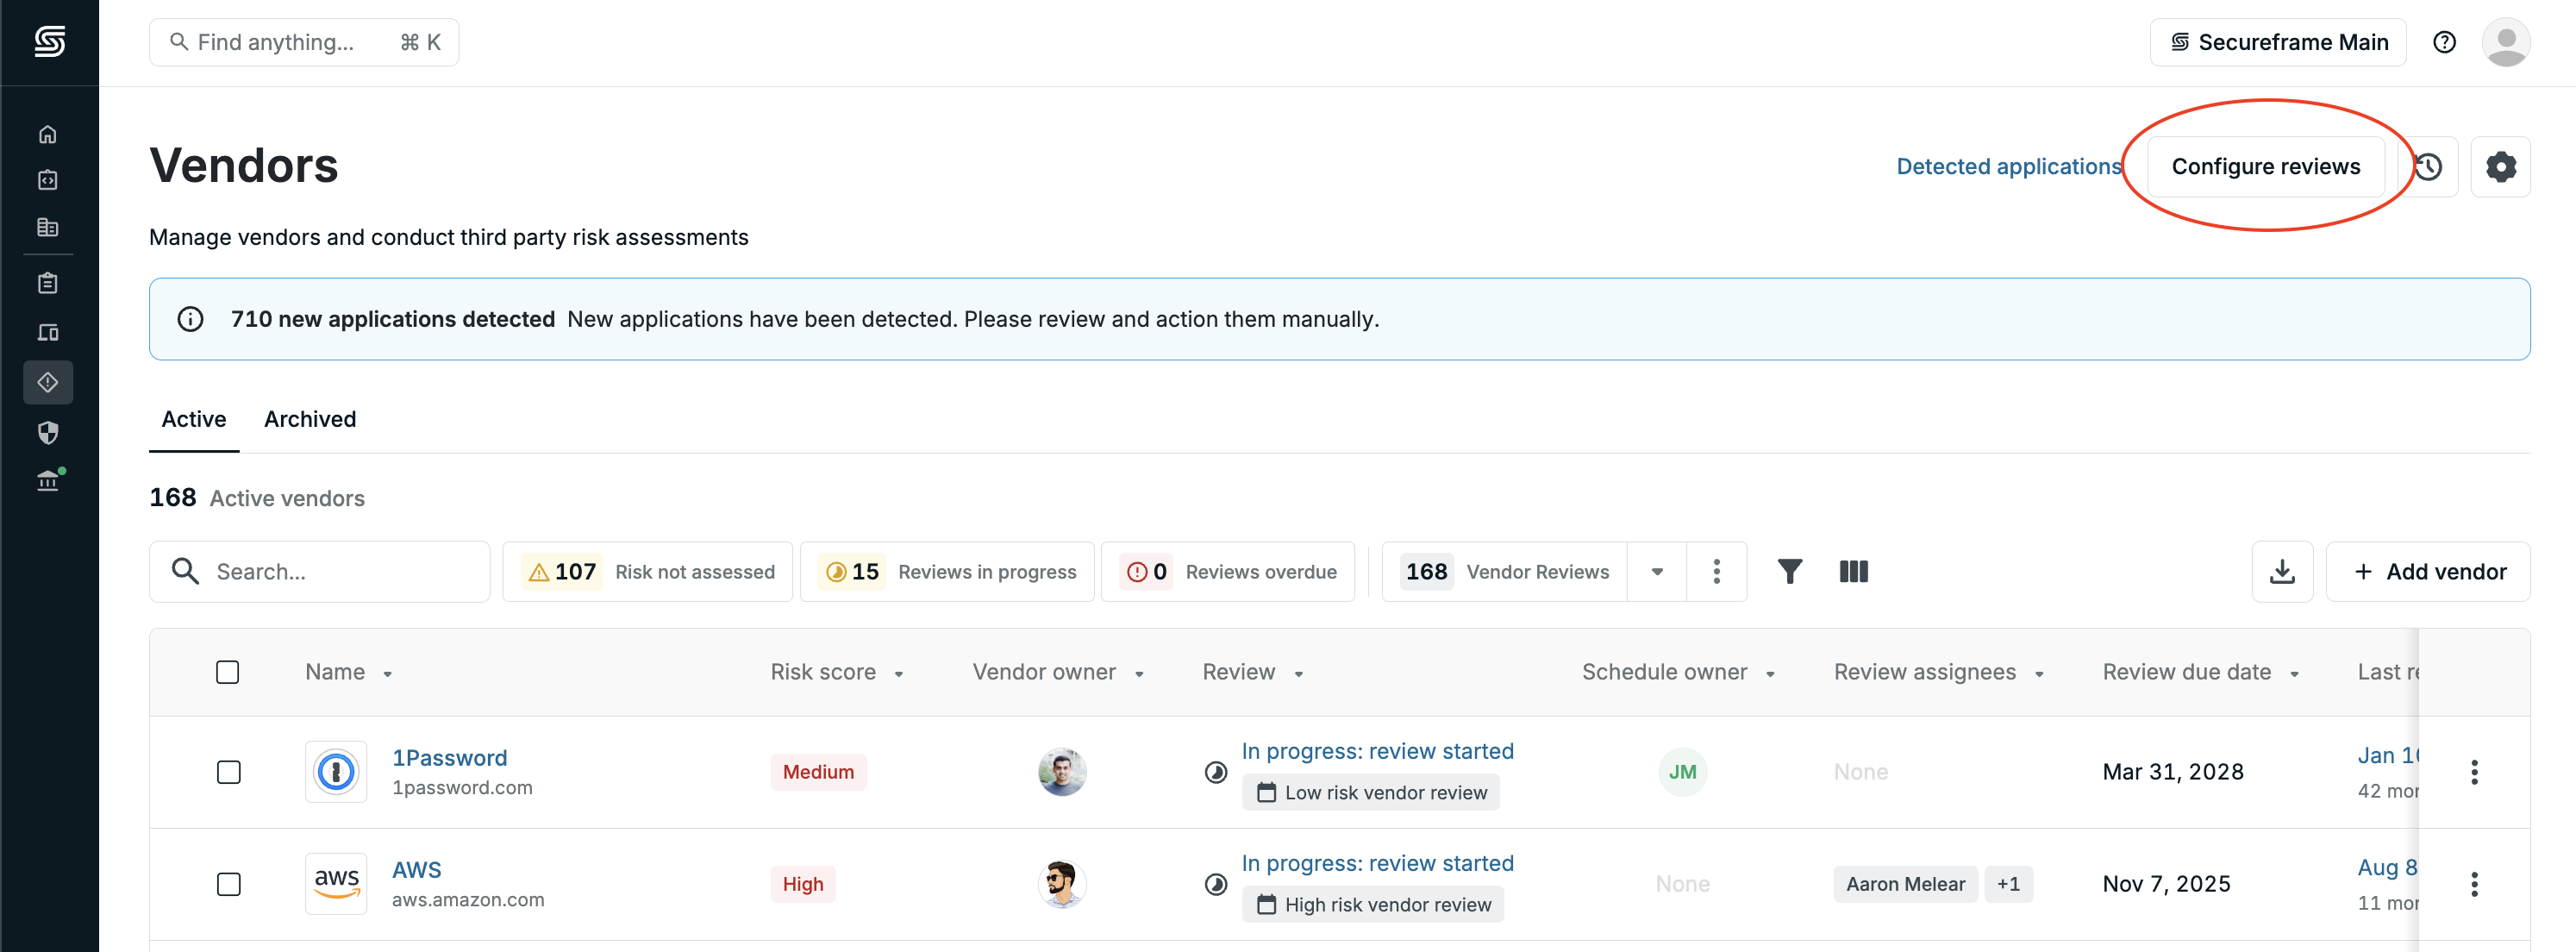Check the checkbox for the 1Password row
2576x952 pixels.
(x=229, y=772)
